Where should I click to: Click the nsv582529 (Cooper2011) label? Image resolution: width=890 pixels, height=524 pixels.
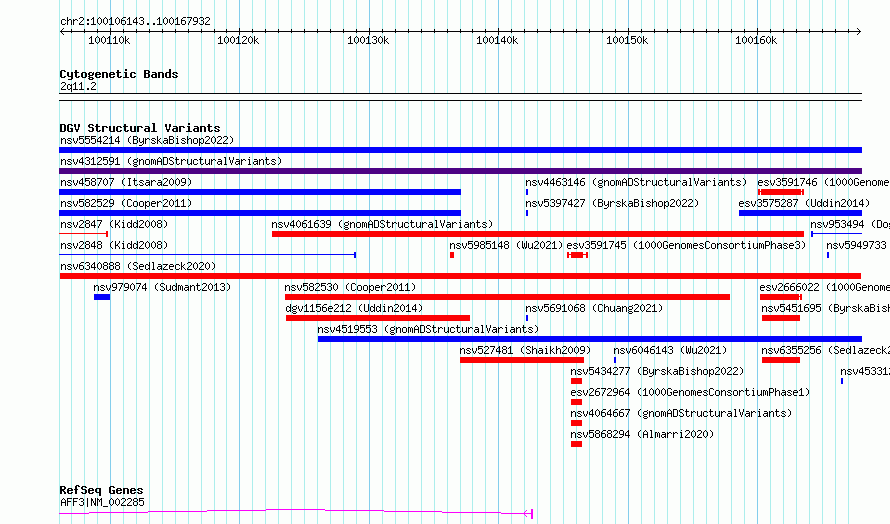126,203
